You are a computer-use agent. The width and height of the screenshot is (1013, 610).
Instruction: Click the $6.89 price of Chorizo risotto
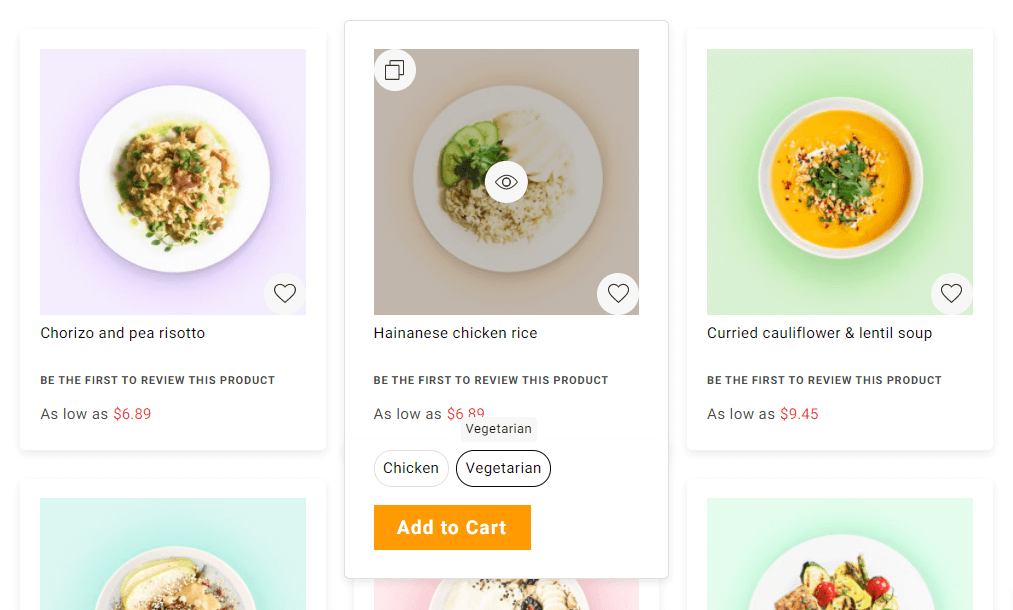(132, 414)
